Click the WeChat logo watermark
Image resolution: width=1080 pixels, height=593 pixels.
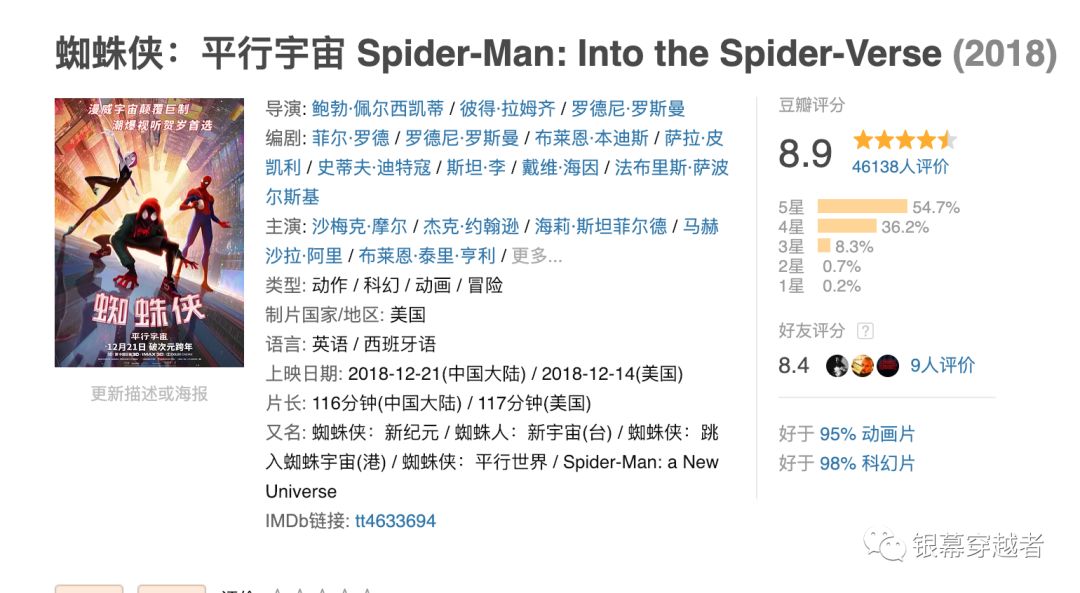[885, 545]
